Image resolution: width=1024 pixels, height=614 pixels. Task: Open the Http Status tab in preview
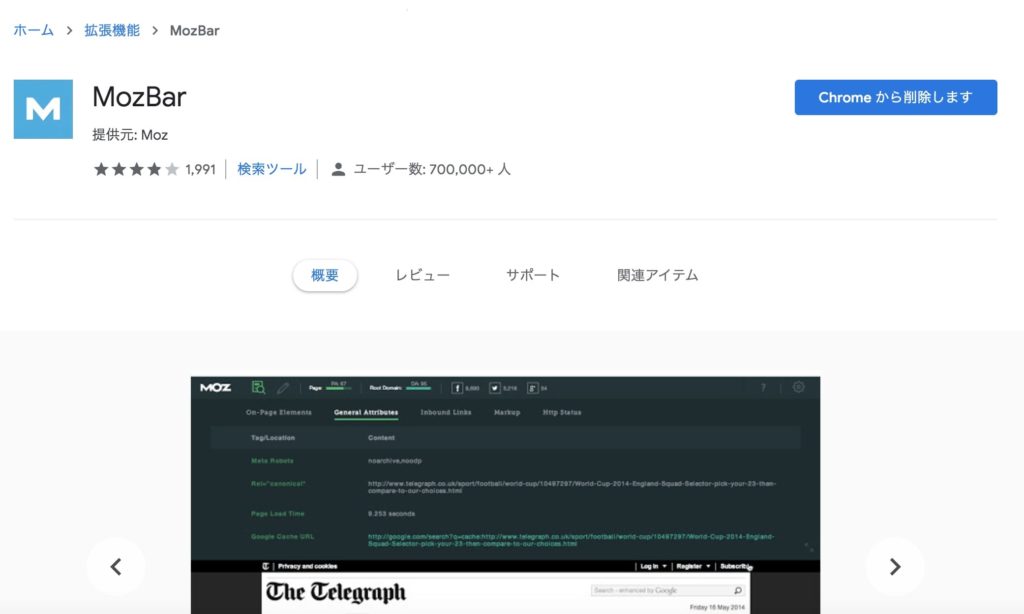click(x=562, y=413)
